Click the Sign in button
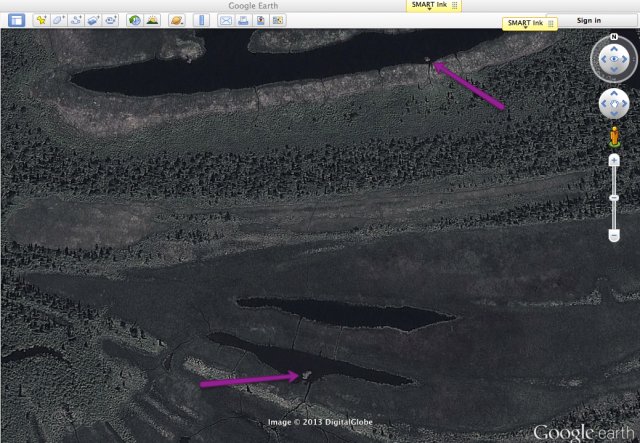This screenshot has height=443, width=640. pyautogui.click(x=589, y=20)
